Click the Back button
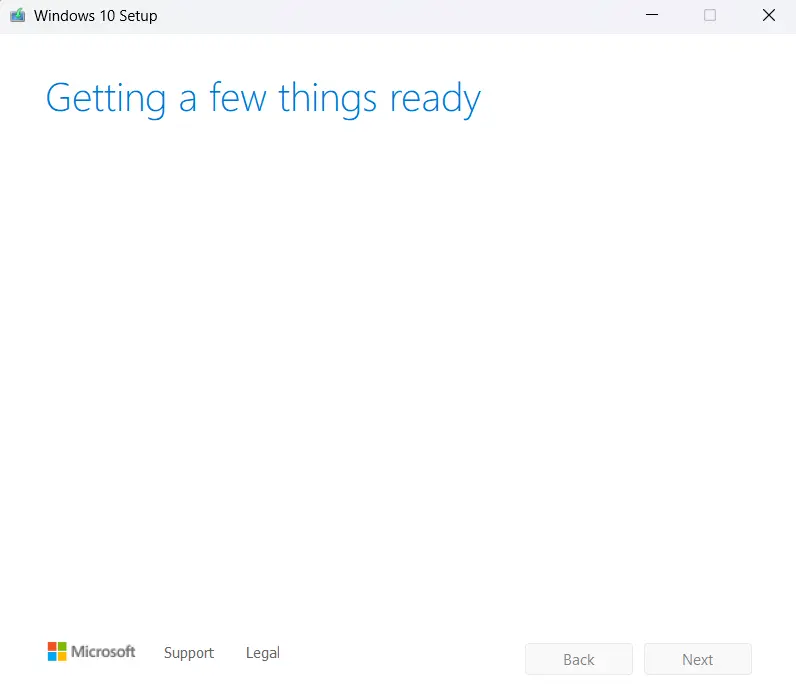The height and width of the screenshot is (698, 796). coord(579,659)
